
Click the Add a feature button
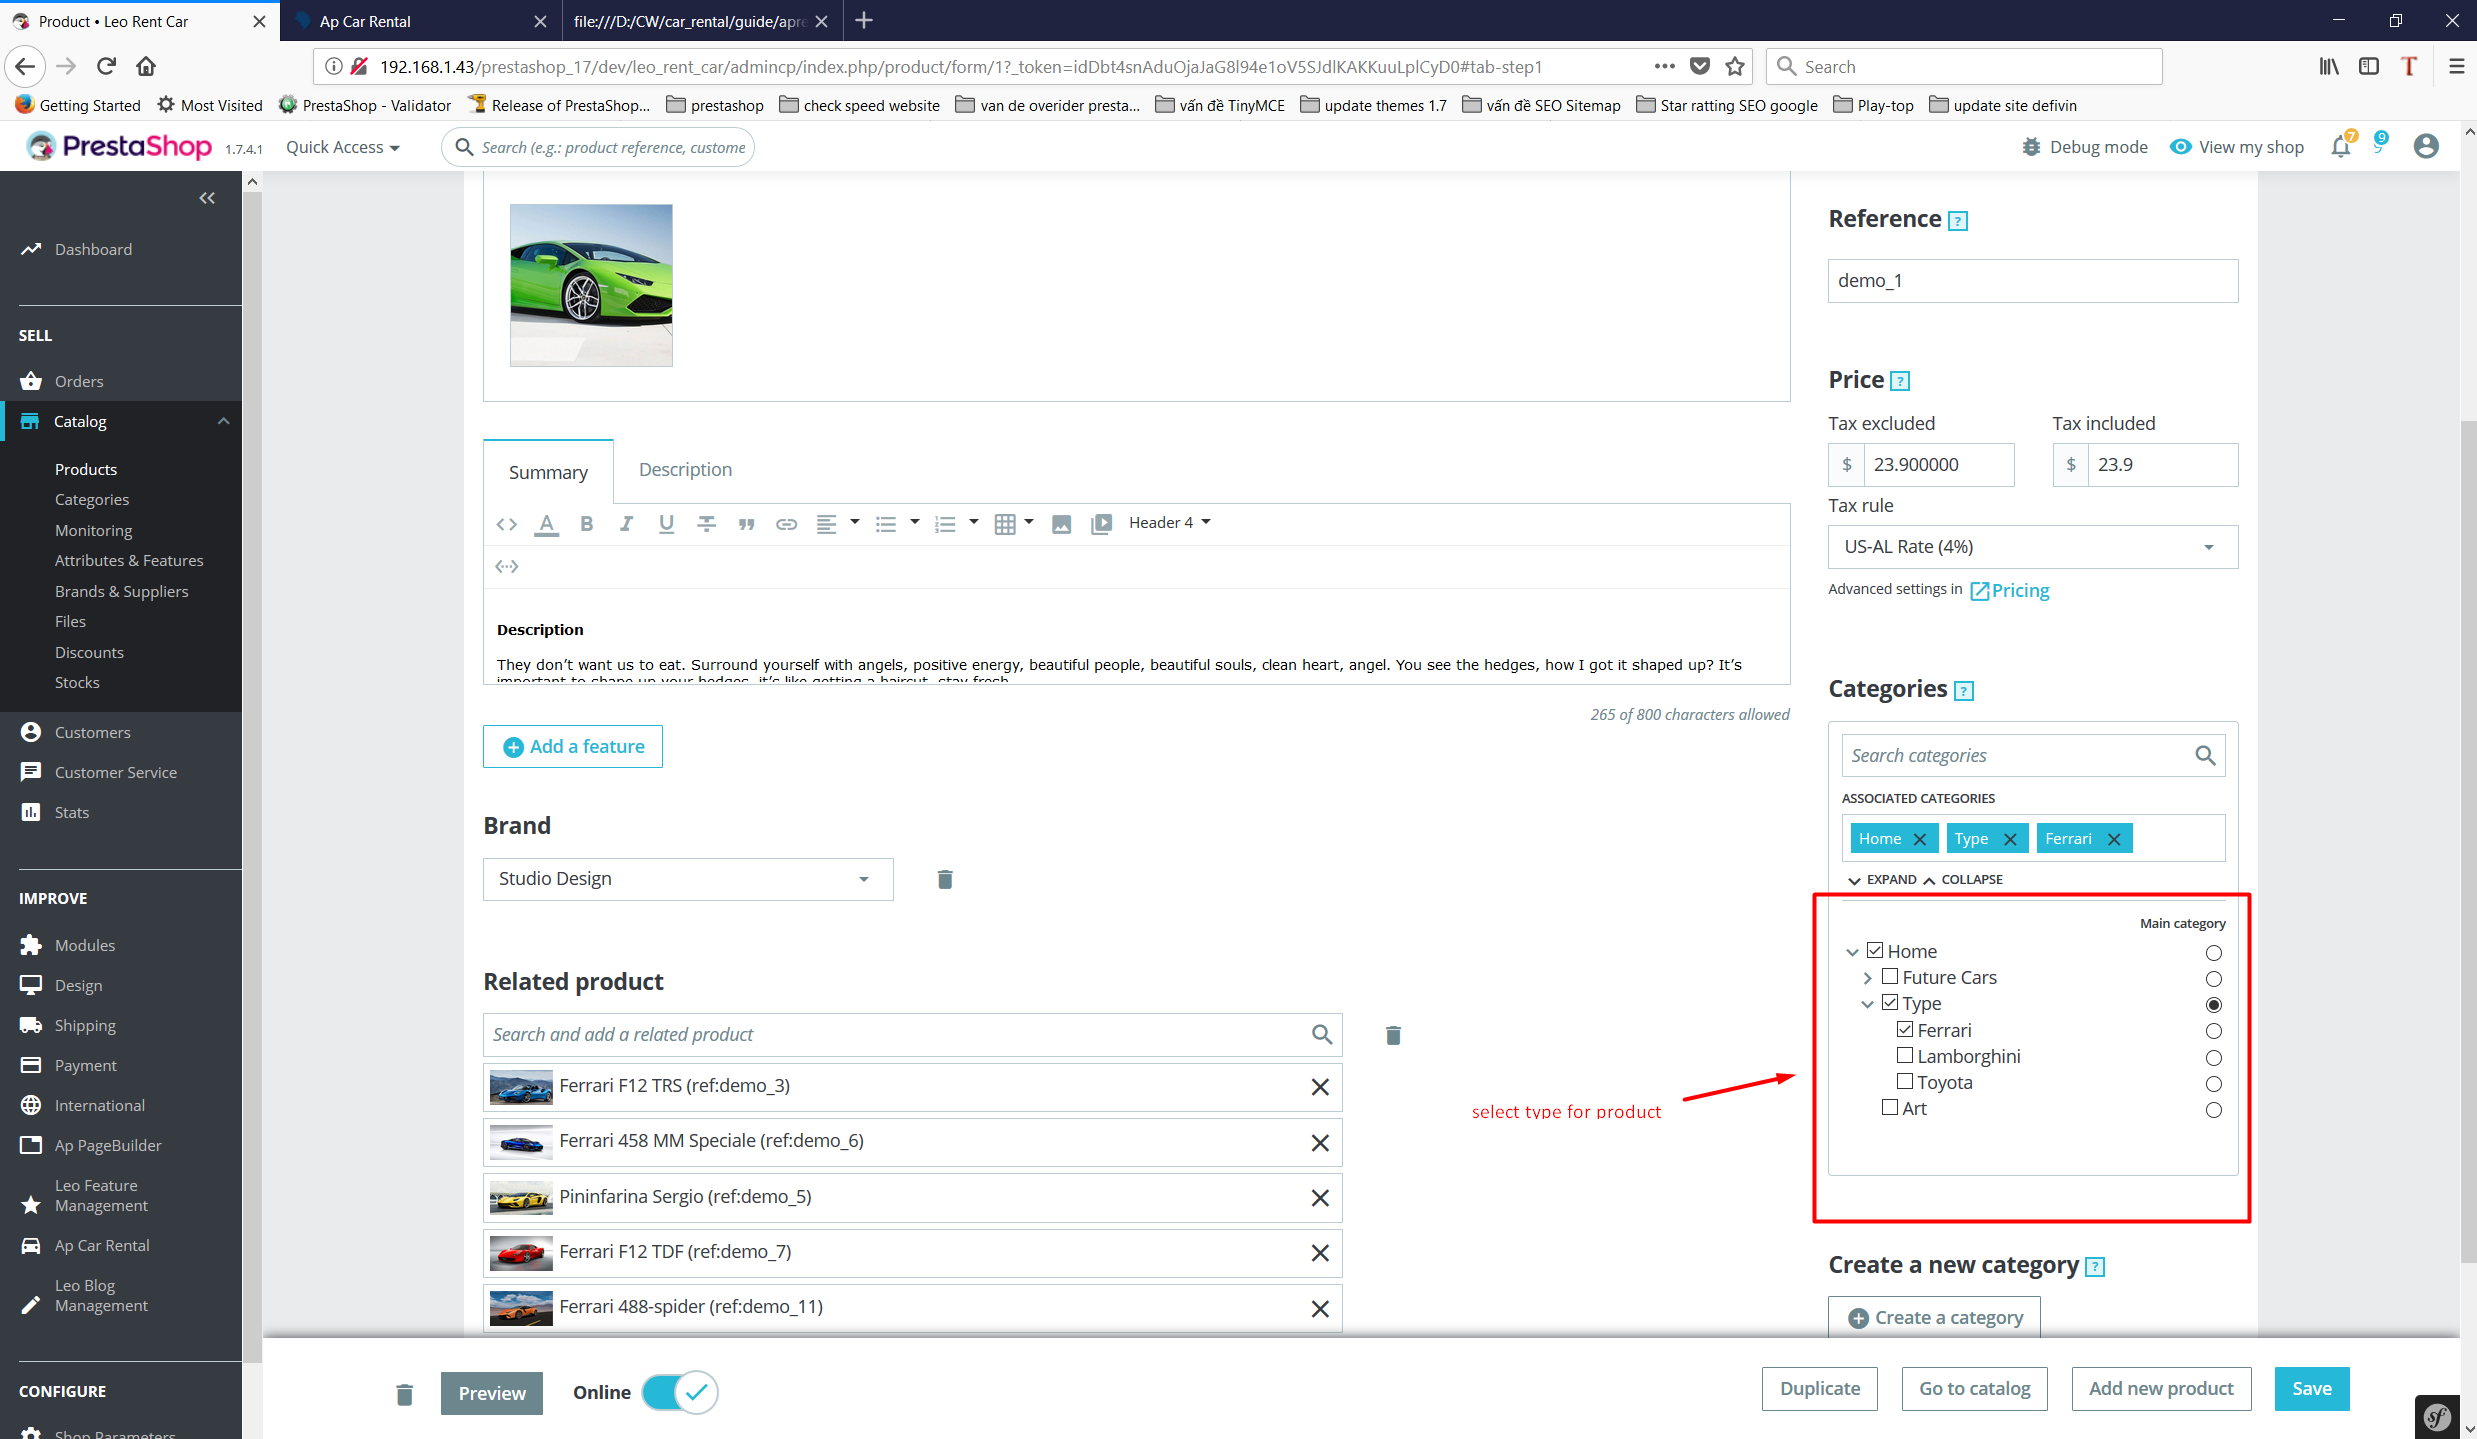pos(574,745)
